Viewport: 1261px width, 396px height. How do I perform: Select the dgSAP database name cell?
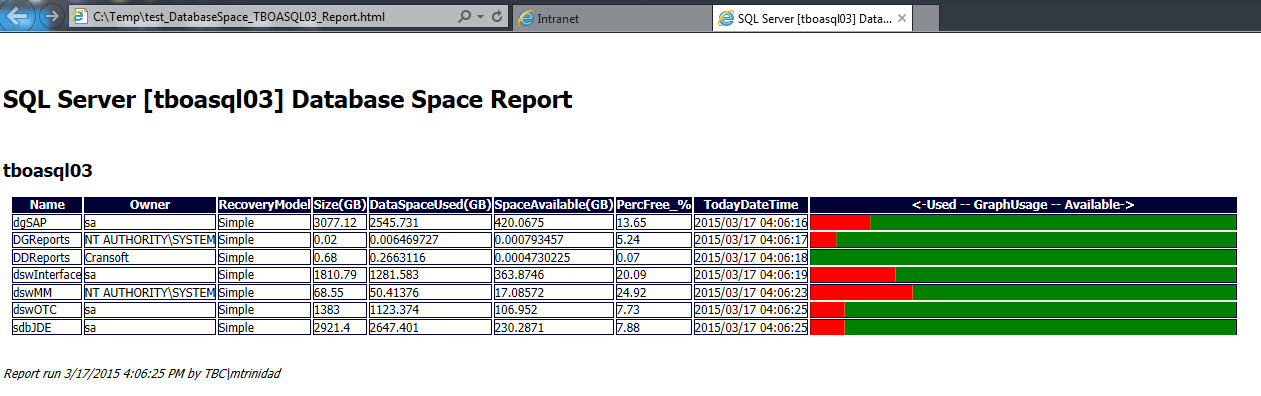[x=47, y=222]
